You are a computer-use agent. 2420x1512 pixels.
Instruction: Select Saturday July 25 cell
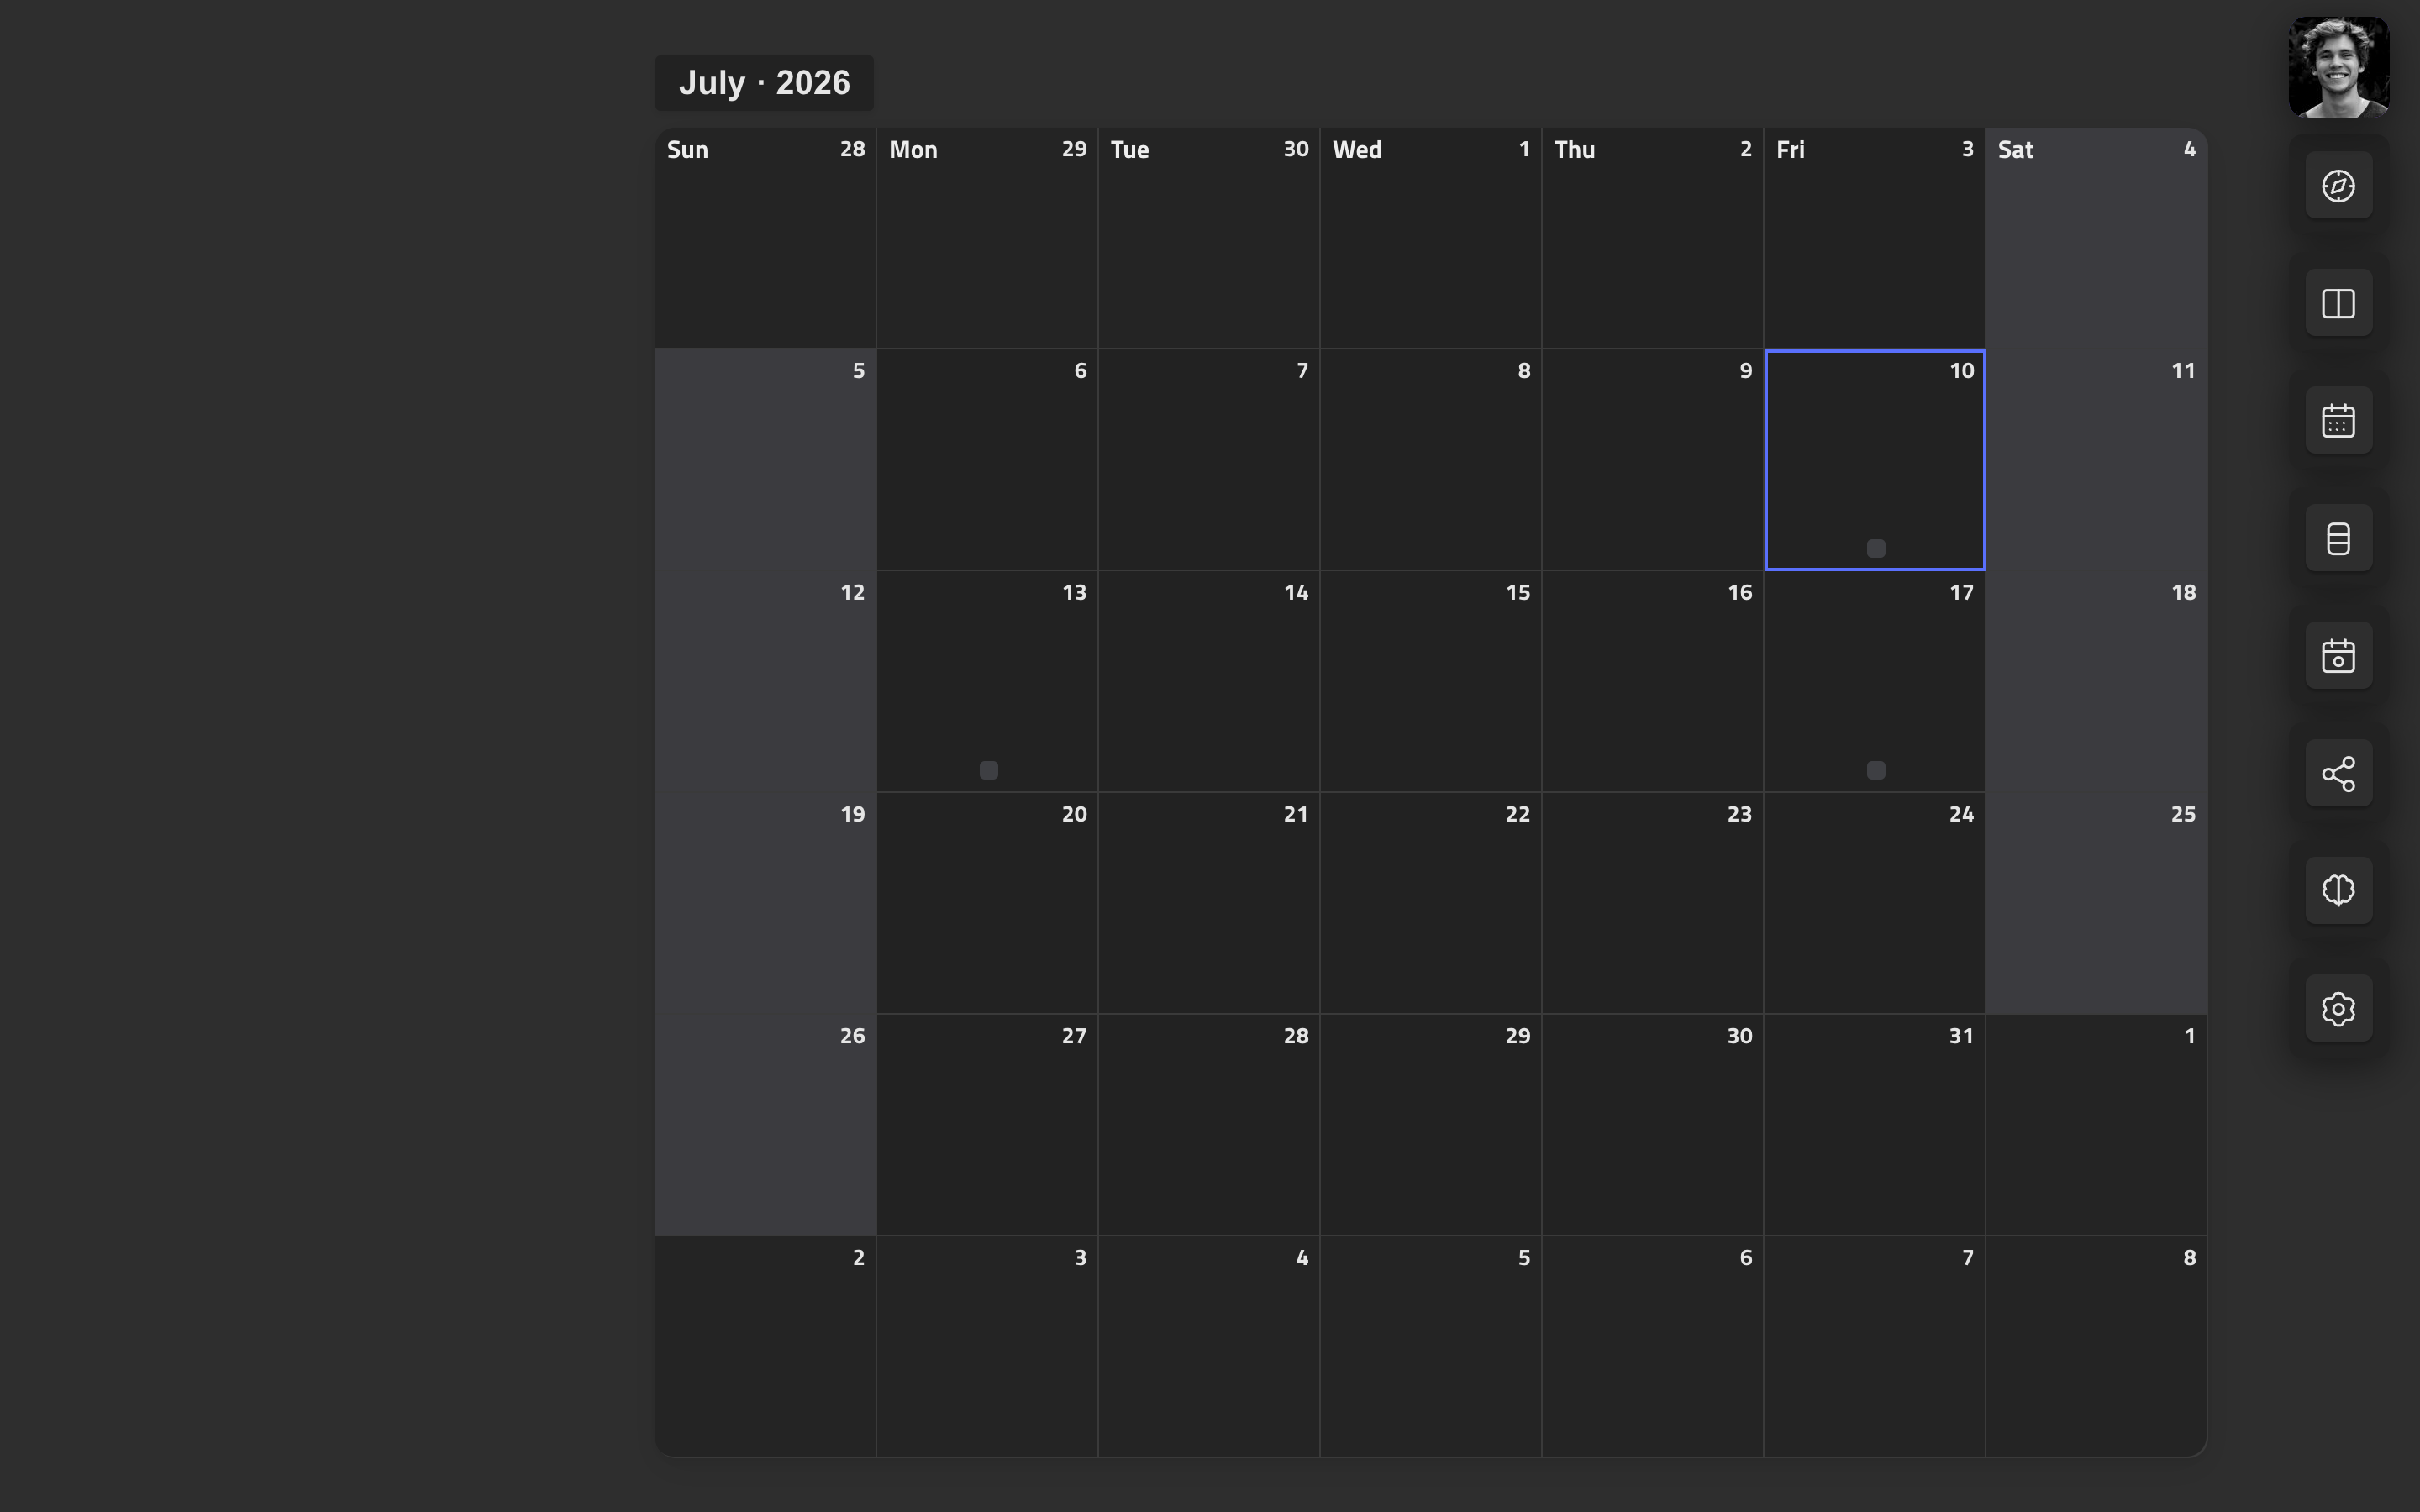(2096, 904)
